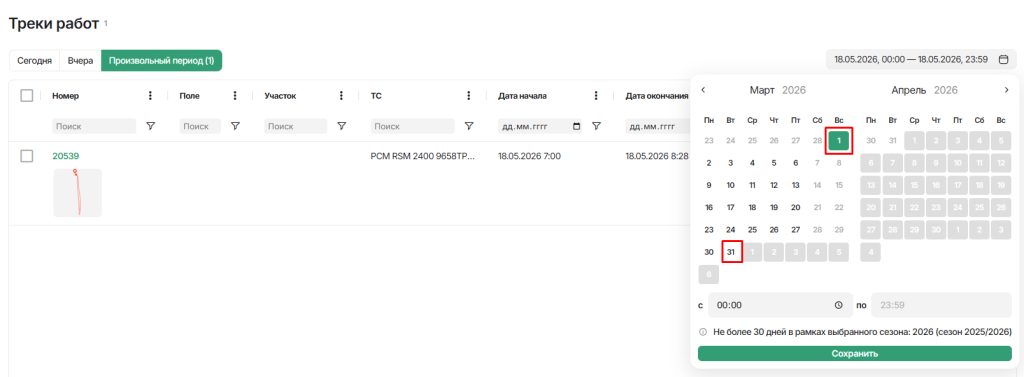Click ТС search input
This screenshot has width=1024, height=377.
coord(412,126)
